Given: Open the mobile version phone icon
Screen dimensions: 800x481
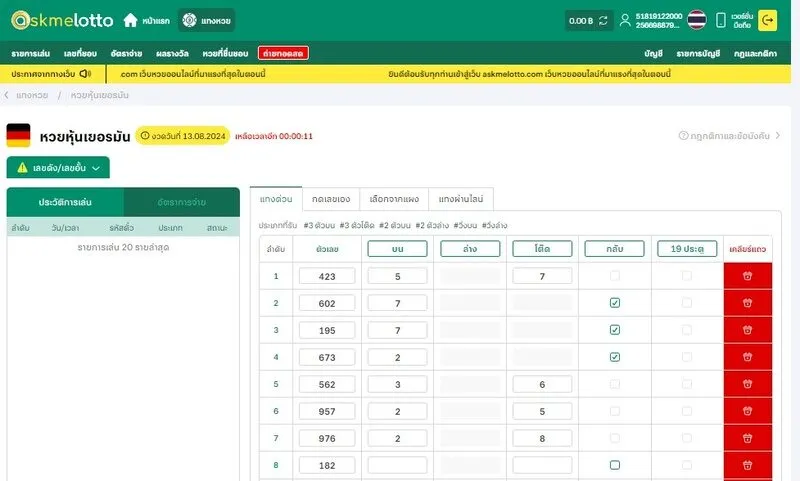Looking at the screenshot, I should tap(720, 20).
